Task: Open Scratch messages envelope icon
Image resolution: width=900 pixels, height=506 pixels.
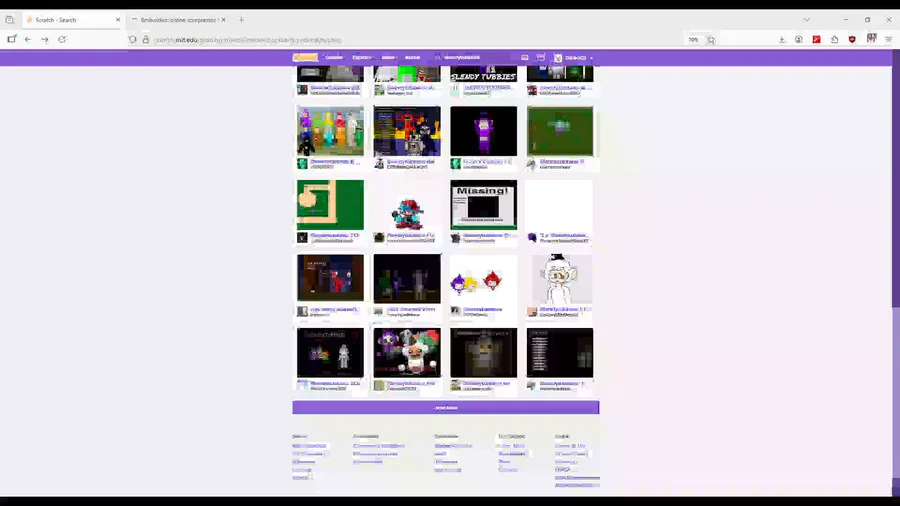Action: [x=525, y=57]
